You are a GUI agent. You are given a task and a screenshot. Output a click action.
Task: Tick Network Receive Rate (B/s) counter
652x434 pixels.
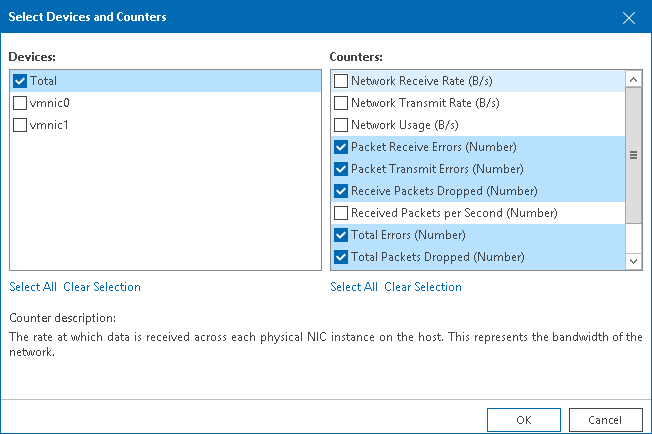tap(341, 81)
